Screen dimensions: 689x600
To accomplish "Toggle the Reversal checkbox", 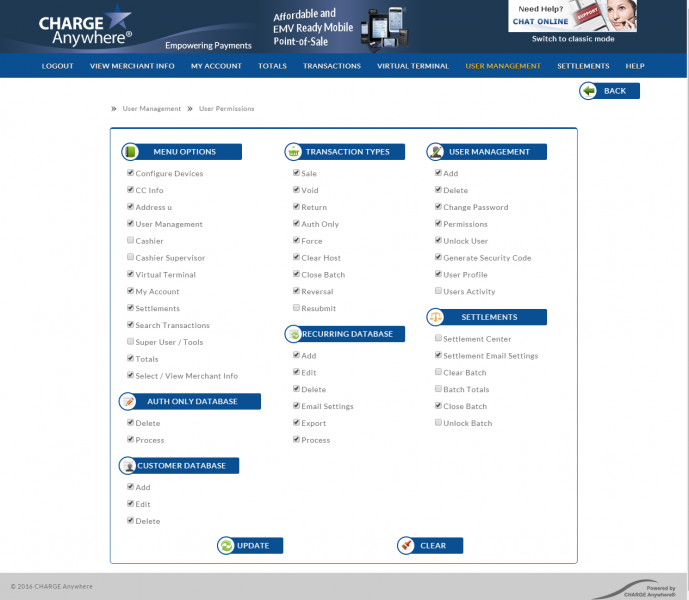I will click(x=297, y=291).
